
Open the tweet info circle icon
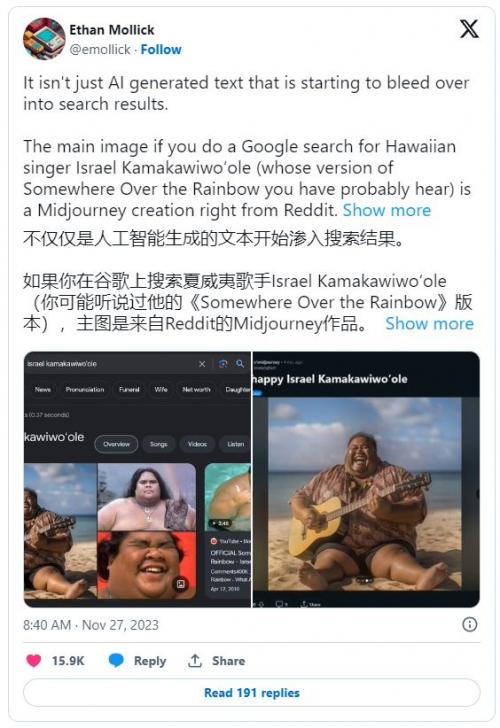469,624
